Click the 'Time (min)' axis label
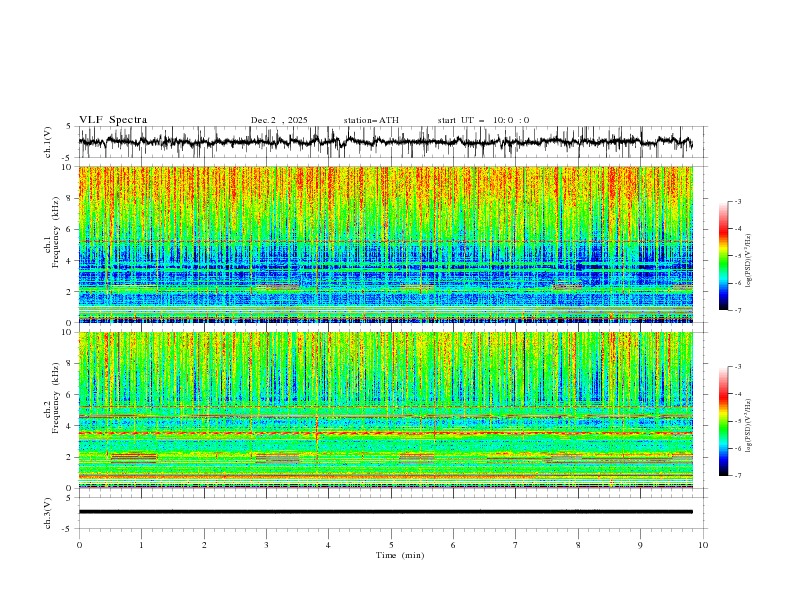Image resolution: width=792 pixels, height=612 pixels. pos(400,555)
